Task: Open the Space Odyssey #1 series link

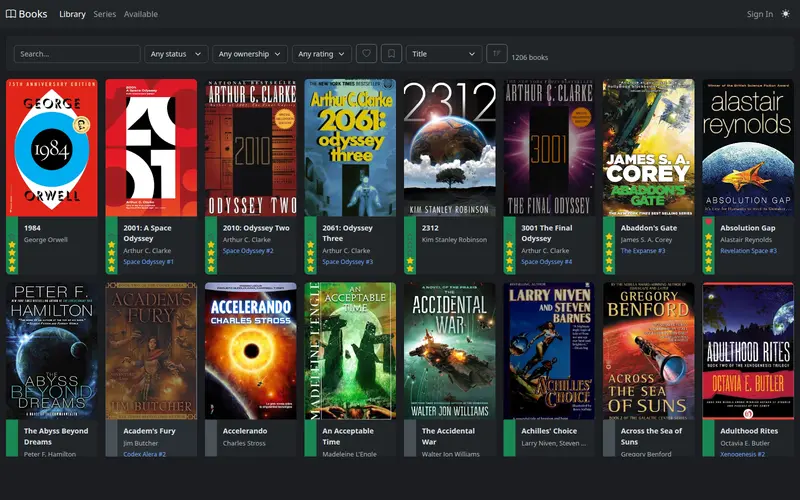Action: pyautogui.click(x=148, y=262)
